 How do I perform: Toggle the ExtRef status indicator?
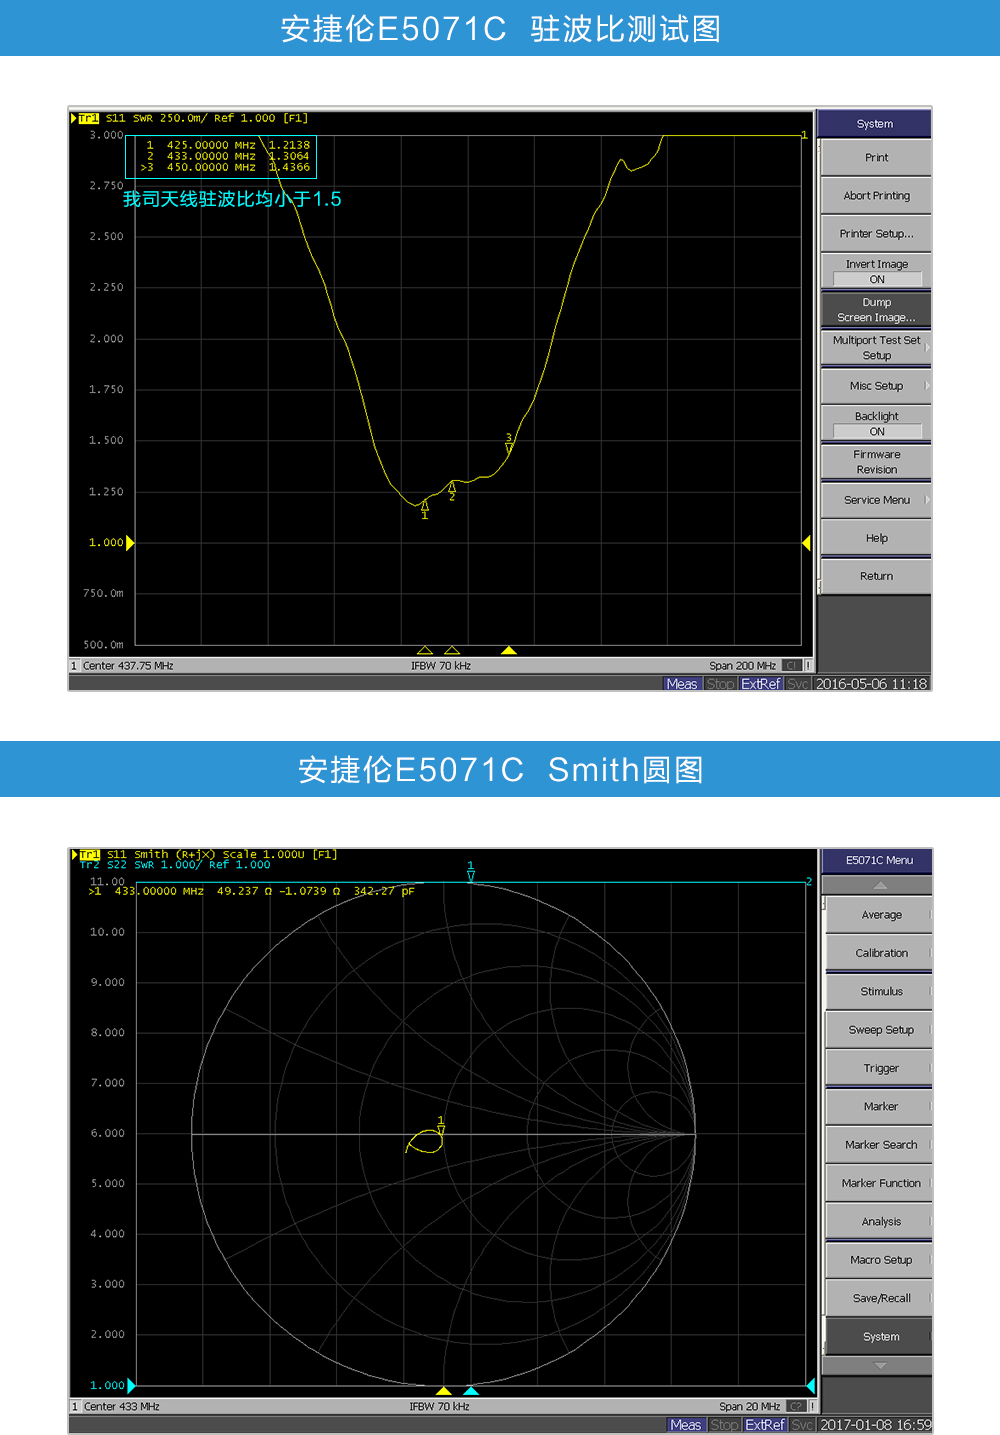click(x=761, y=683)
